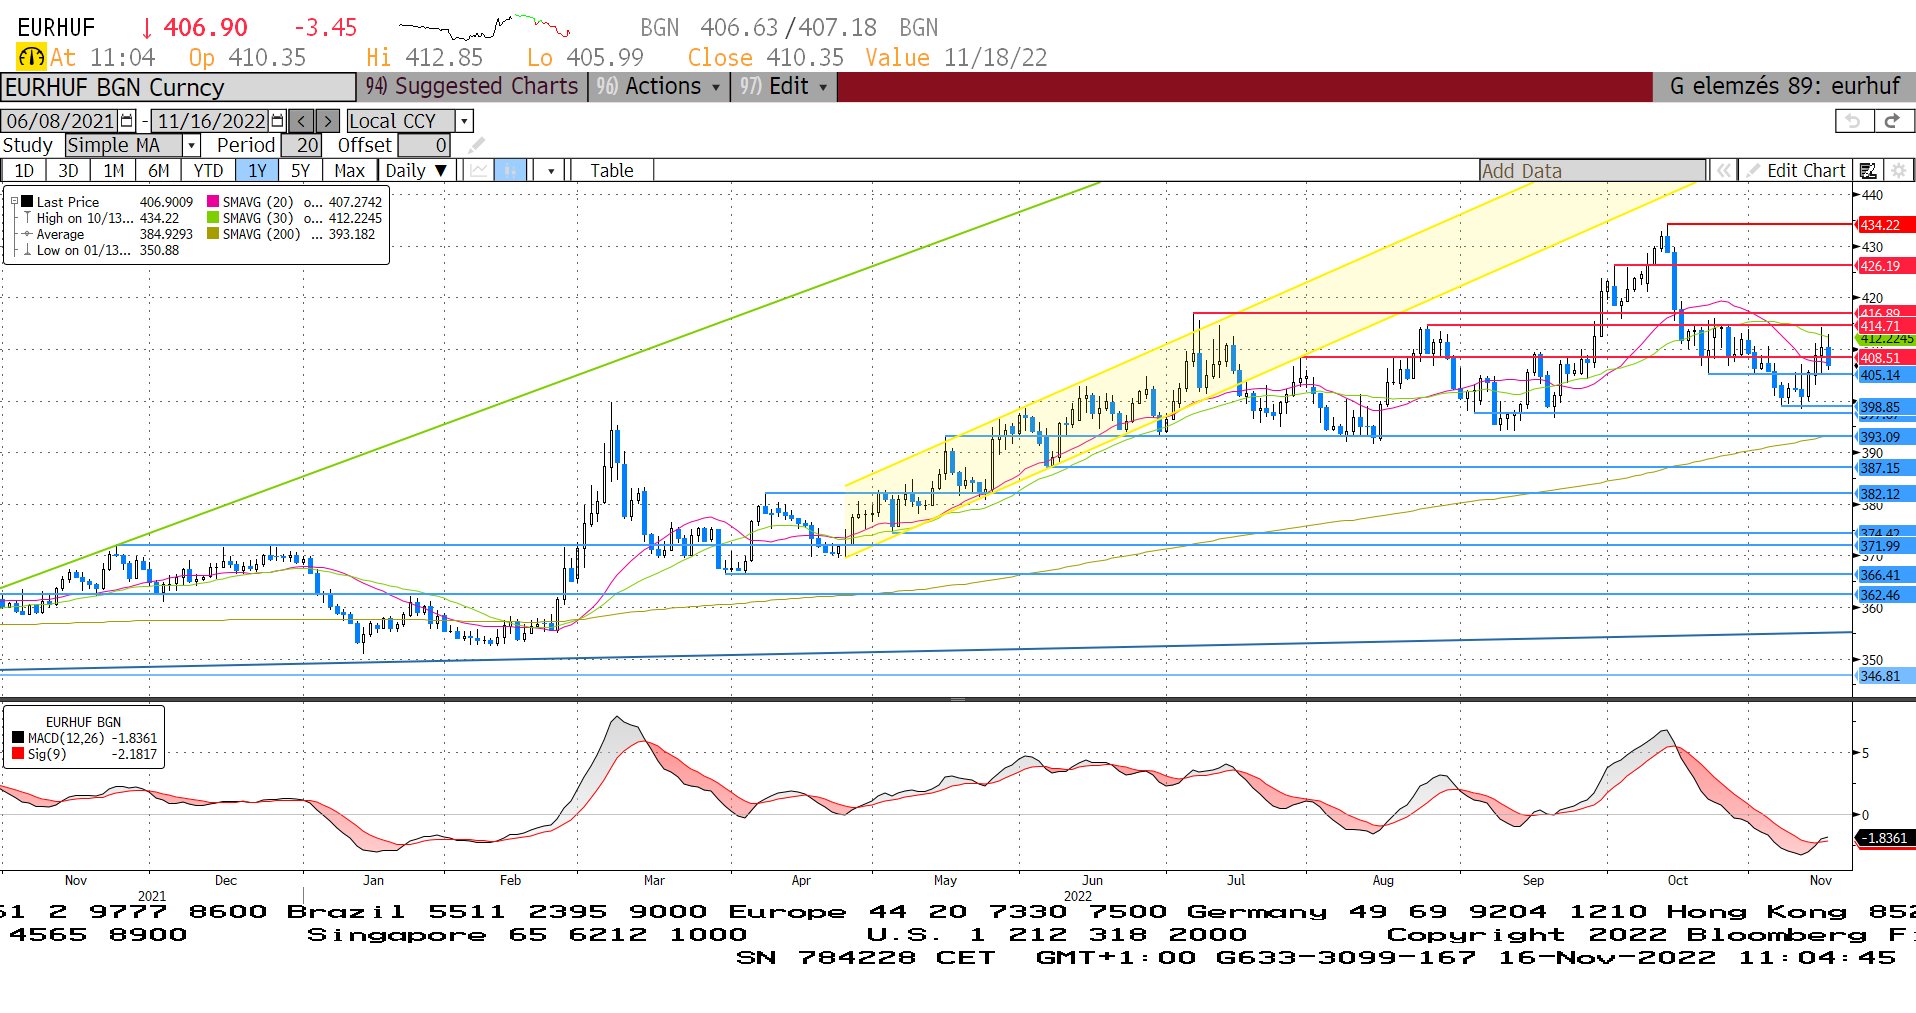Select the Max period
Screen dimensions: 1916x1013
coord(349,171)
